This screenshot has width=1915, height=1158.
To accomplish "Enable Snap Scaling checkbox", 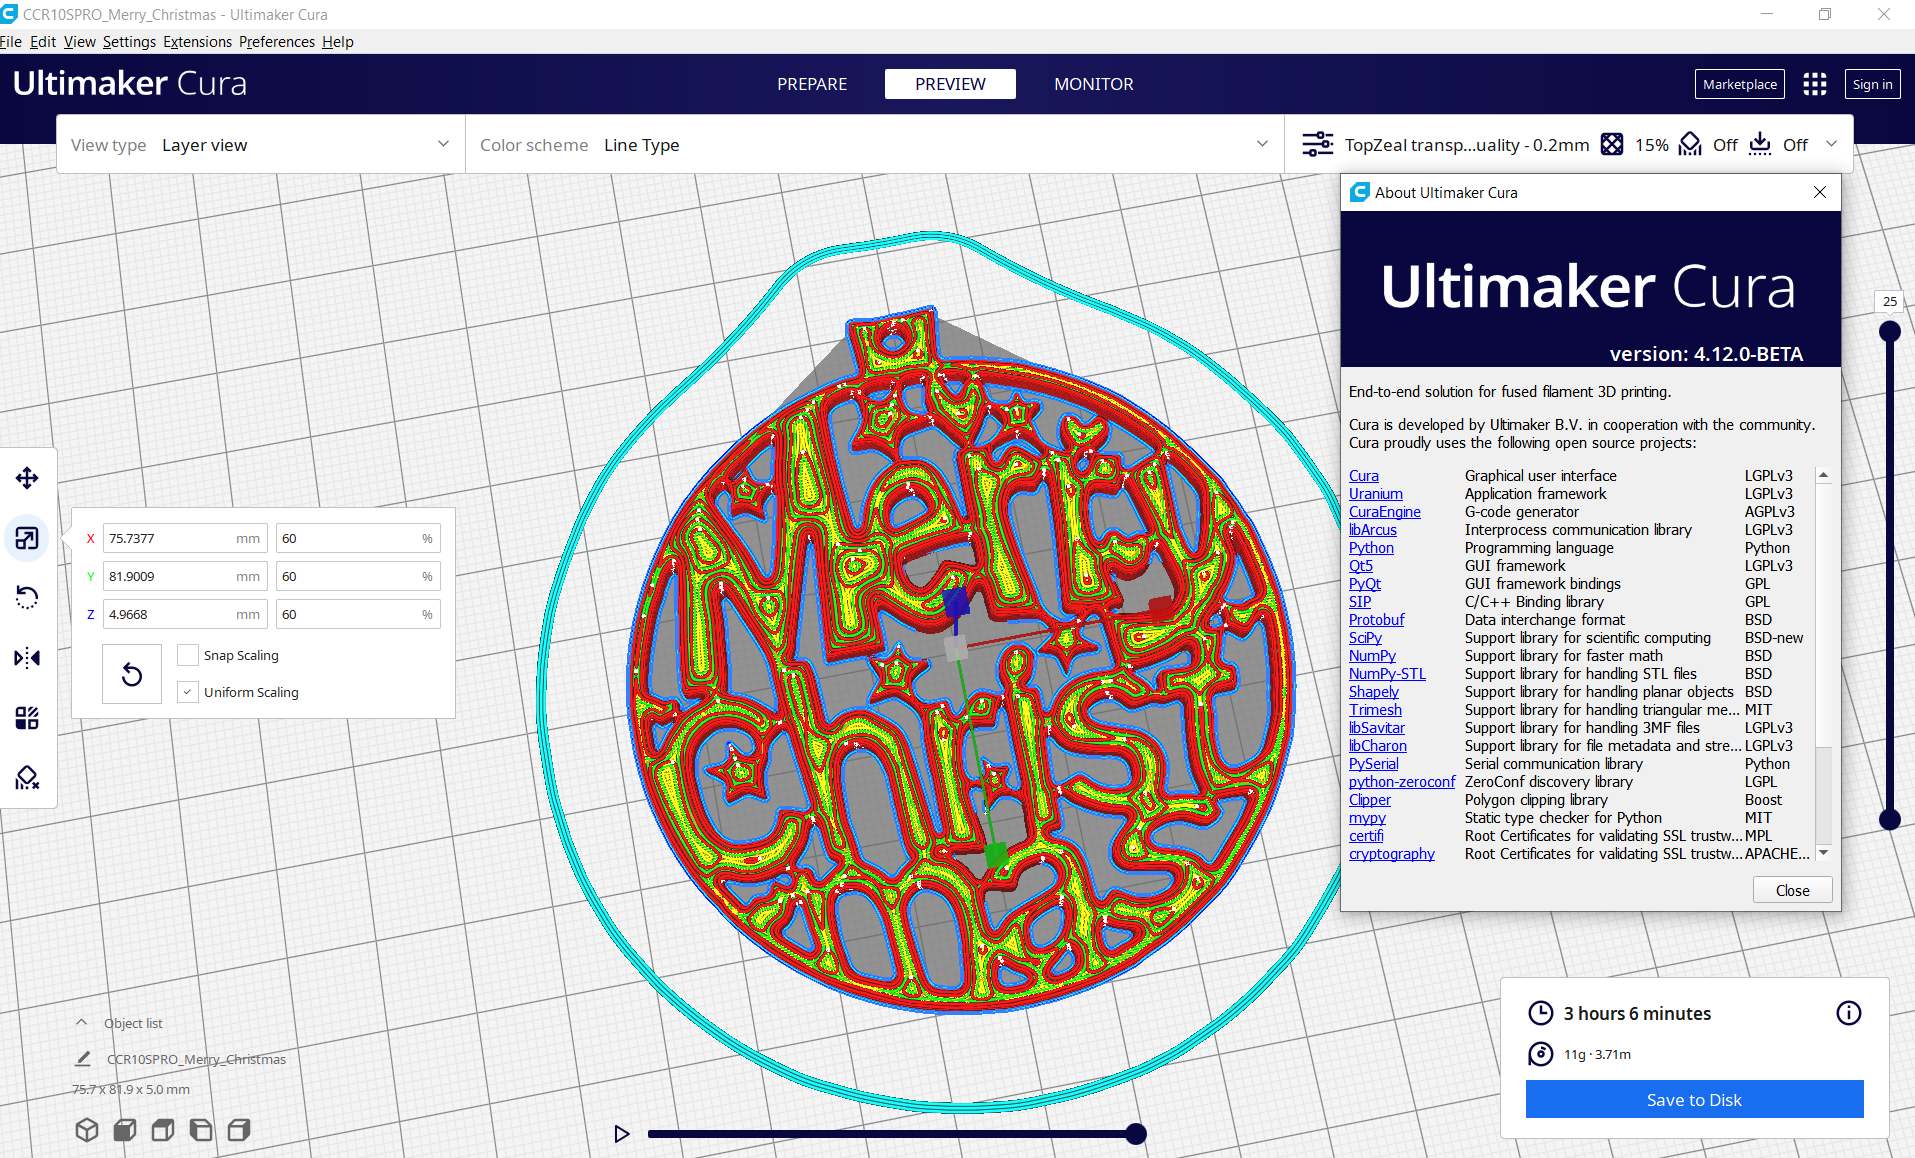I will [187, 655].
